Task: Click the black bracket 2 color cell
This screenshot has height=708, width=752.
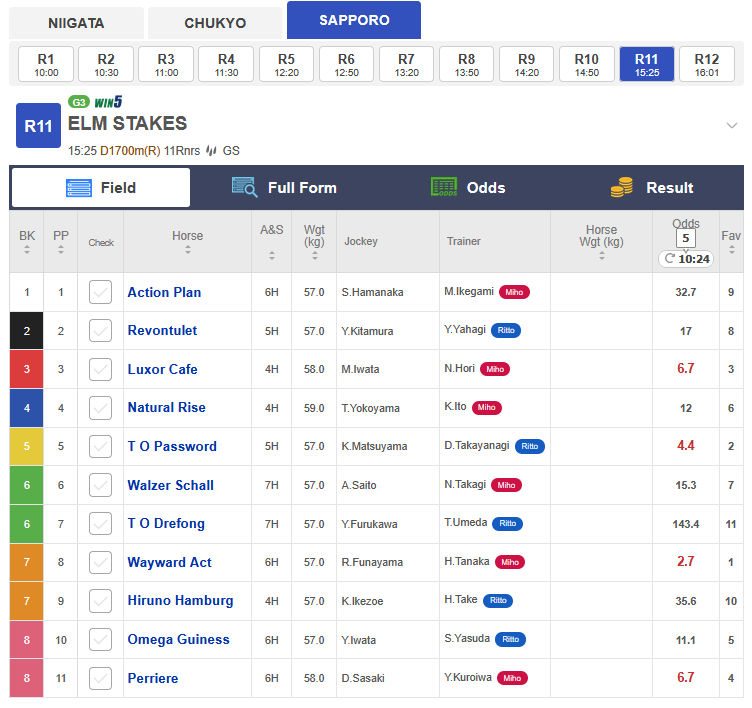Action: 26,331
